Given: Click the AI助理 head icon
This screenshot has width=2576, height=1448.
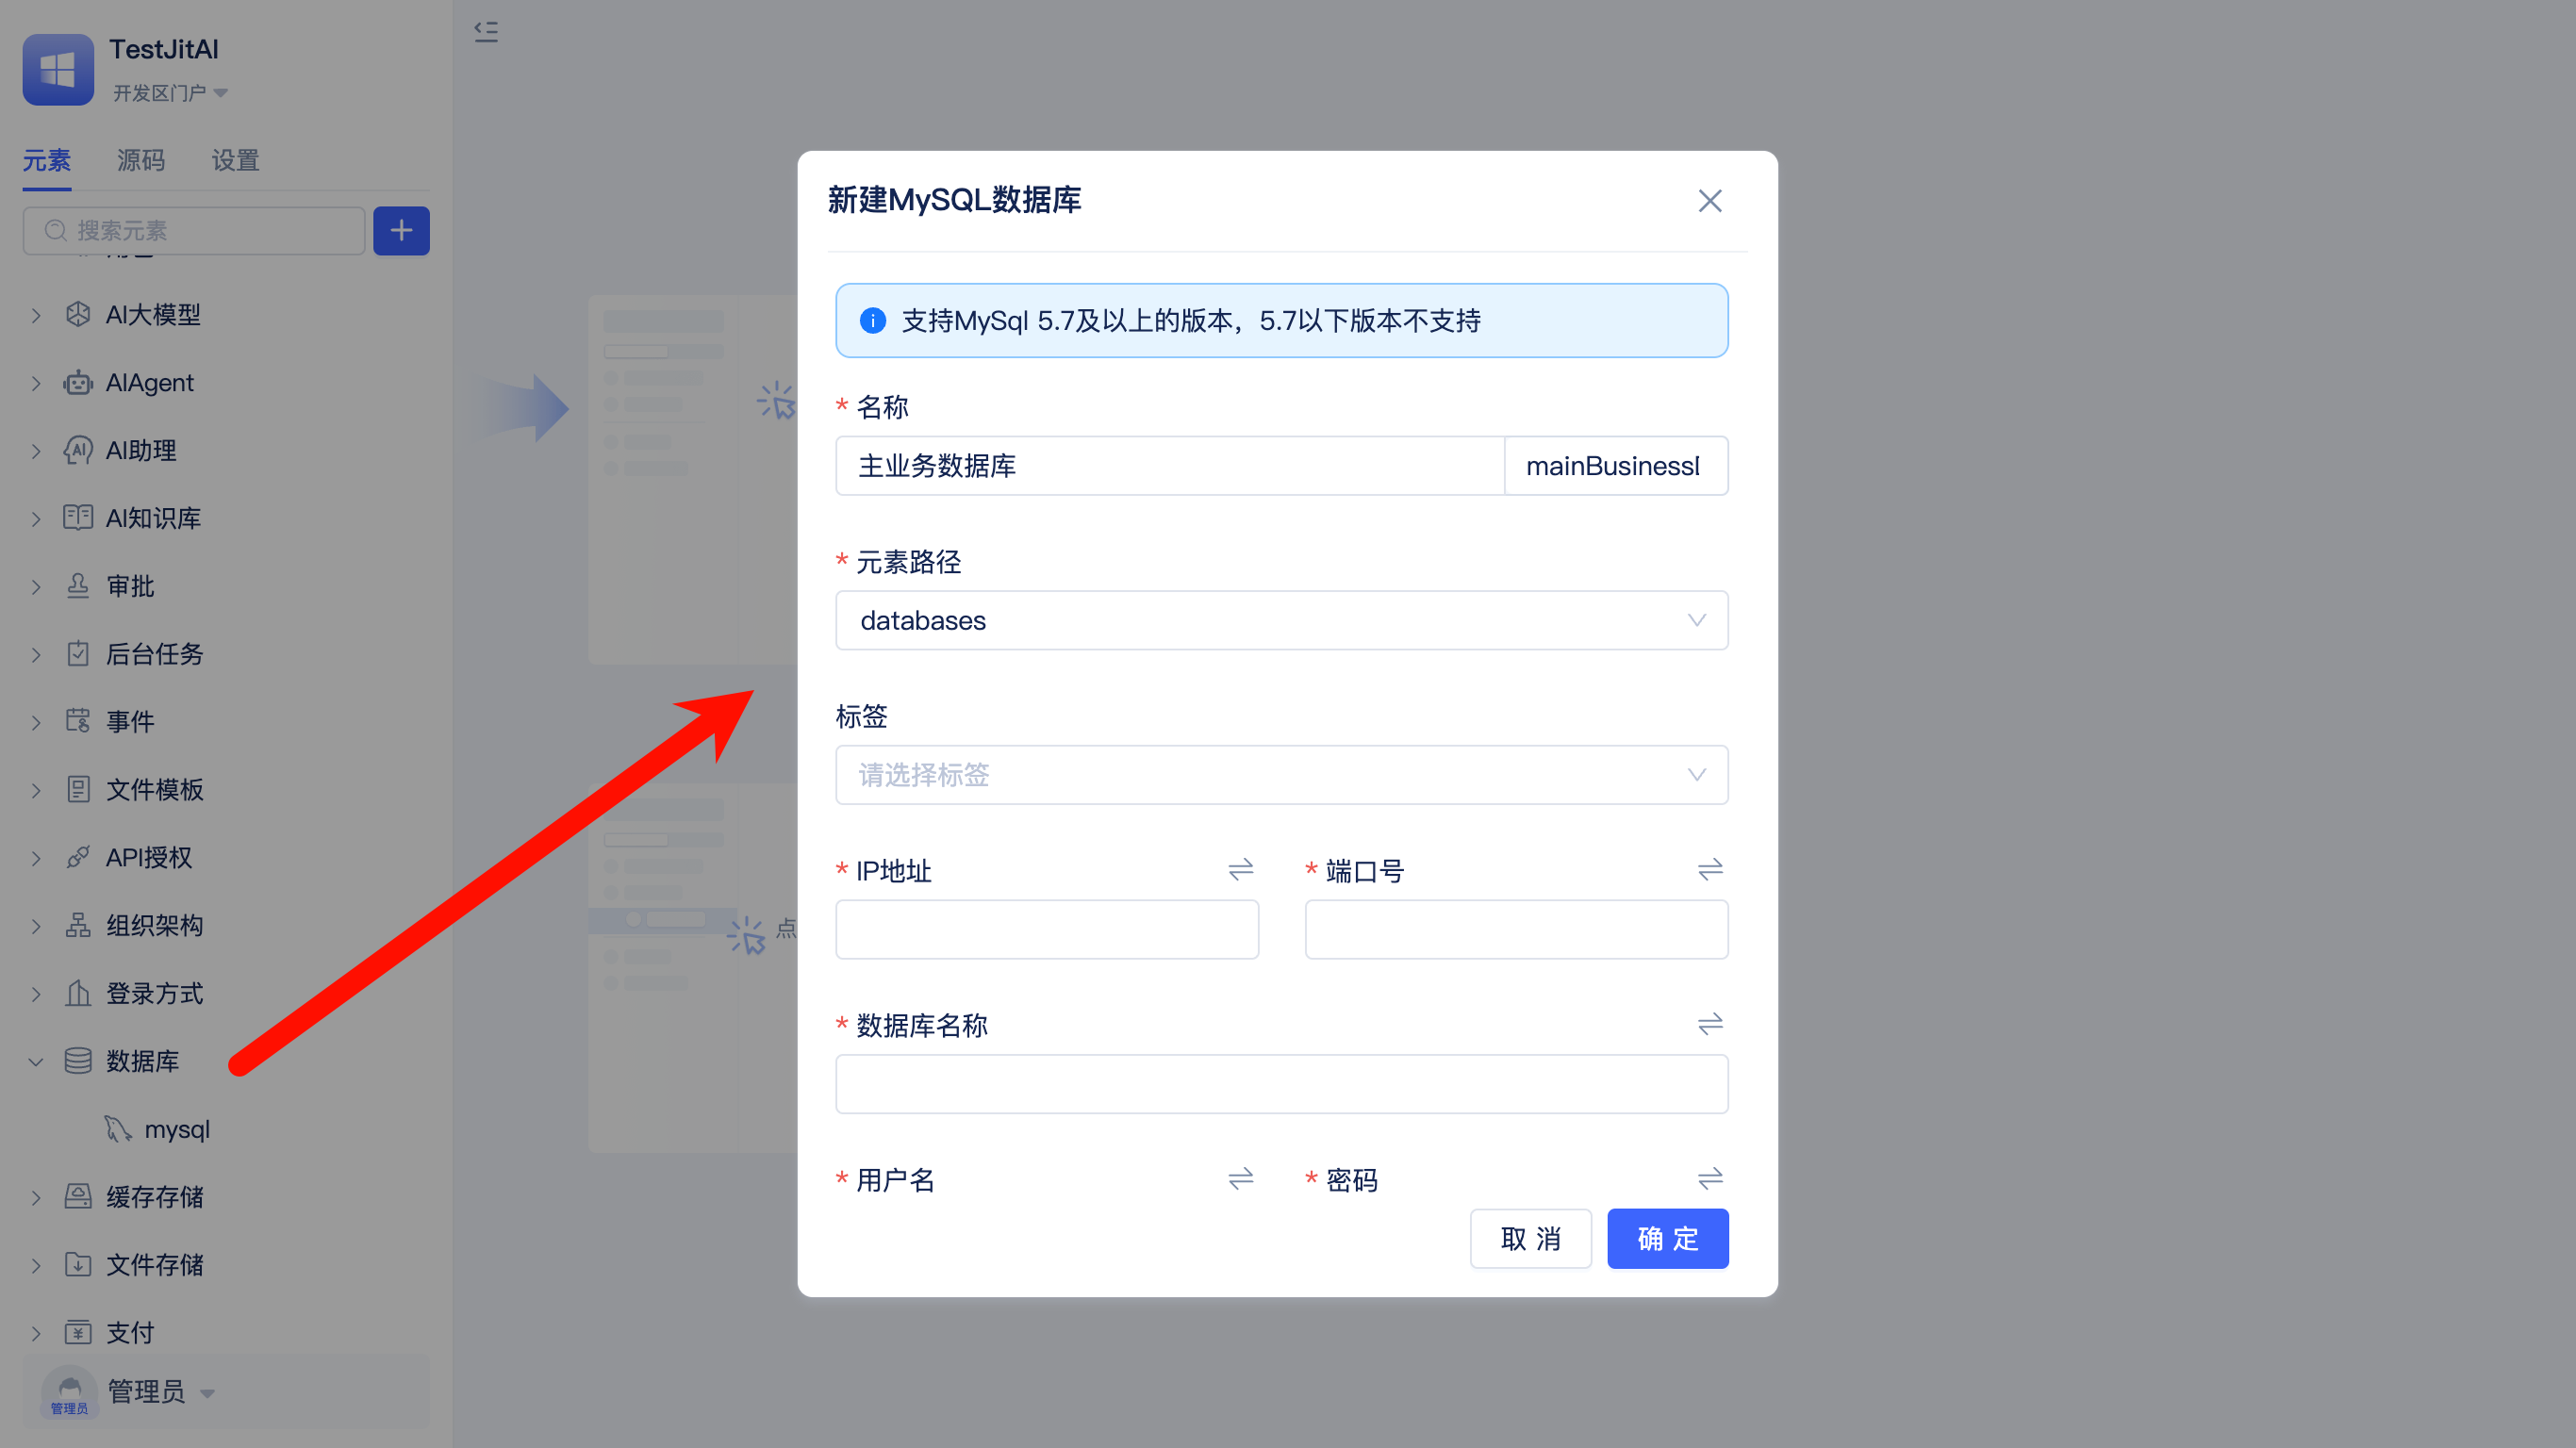Looking at the screenshot, I should [78, 450].
